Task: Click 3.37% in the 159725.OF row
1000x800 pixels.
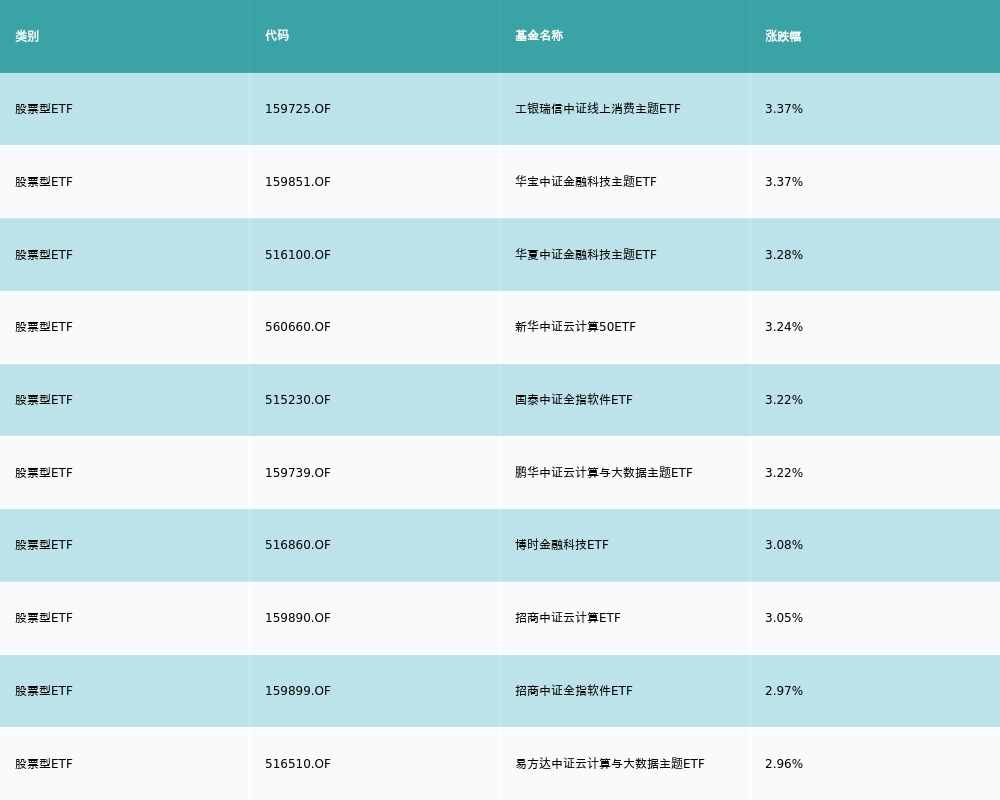Action: [x=784, y=109]
